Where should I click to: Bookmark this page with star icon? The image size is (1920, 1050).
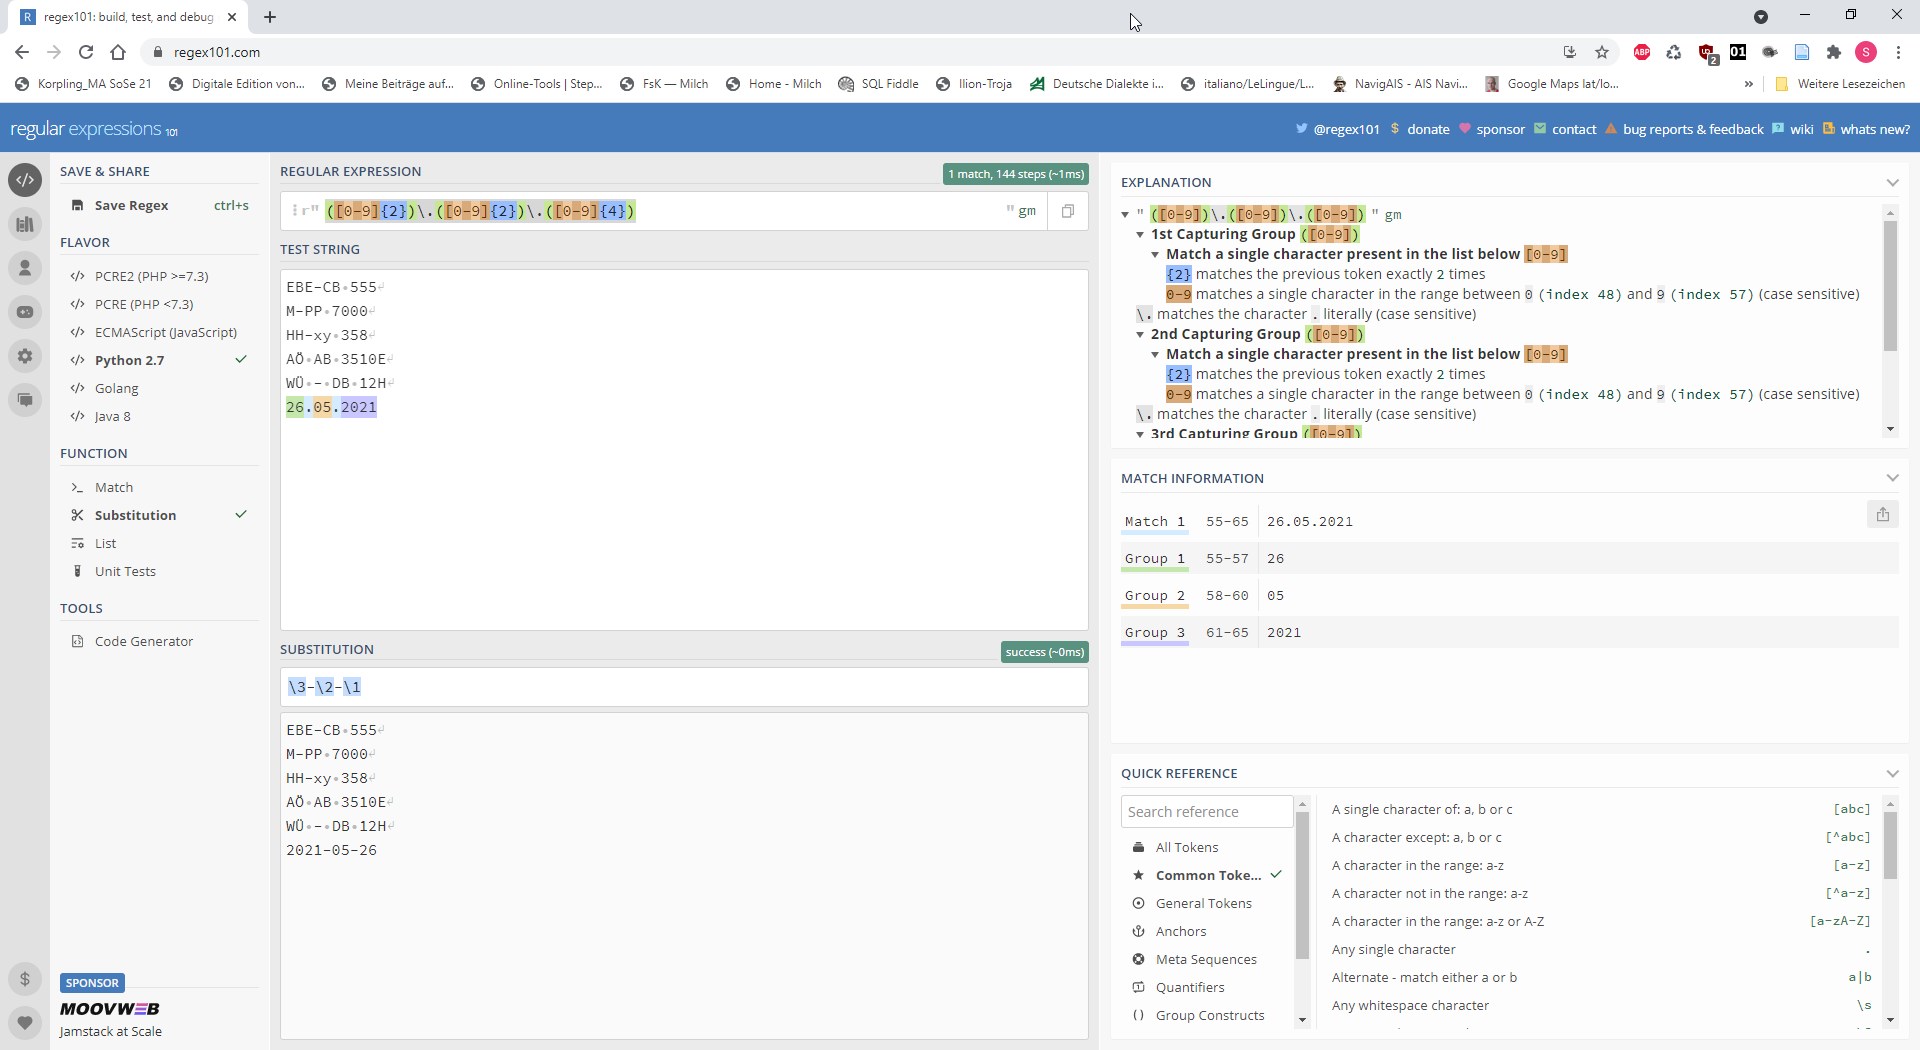point(1602,52)
